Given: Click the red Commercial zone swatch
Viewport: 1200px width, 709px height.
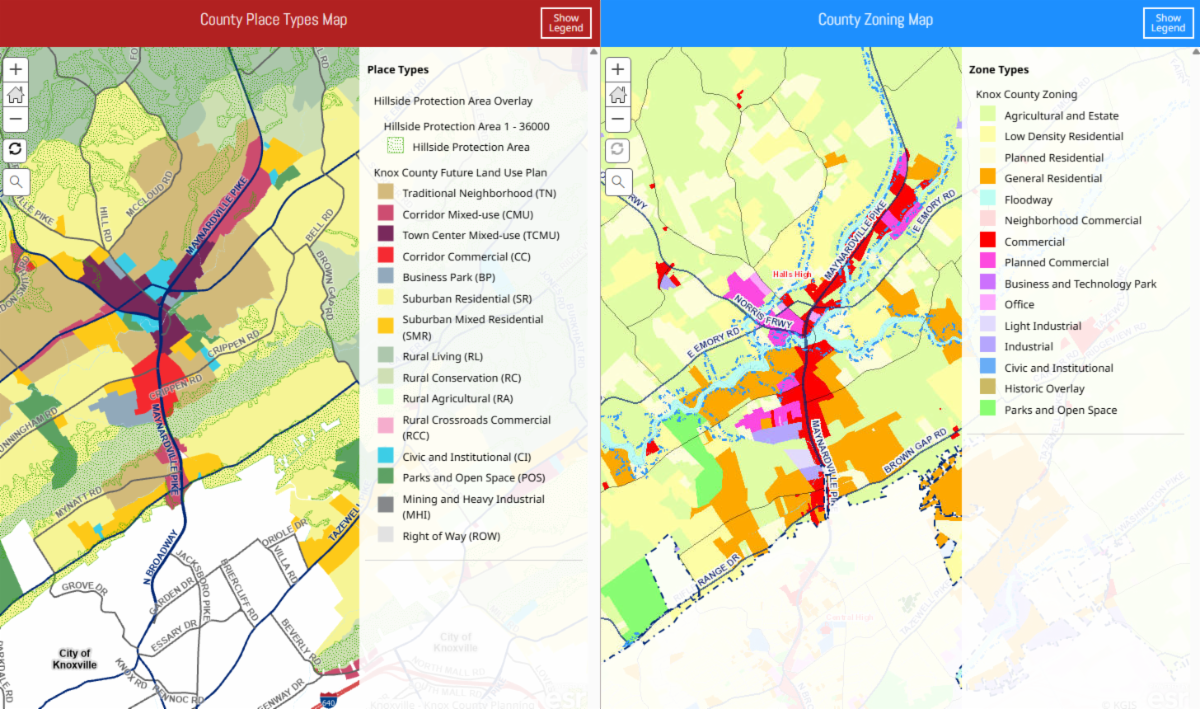Looking at the screenshot, I should (988, 241).
